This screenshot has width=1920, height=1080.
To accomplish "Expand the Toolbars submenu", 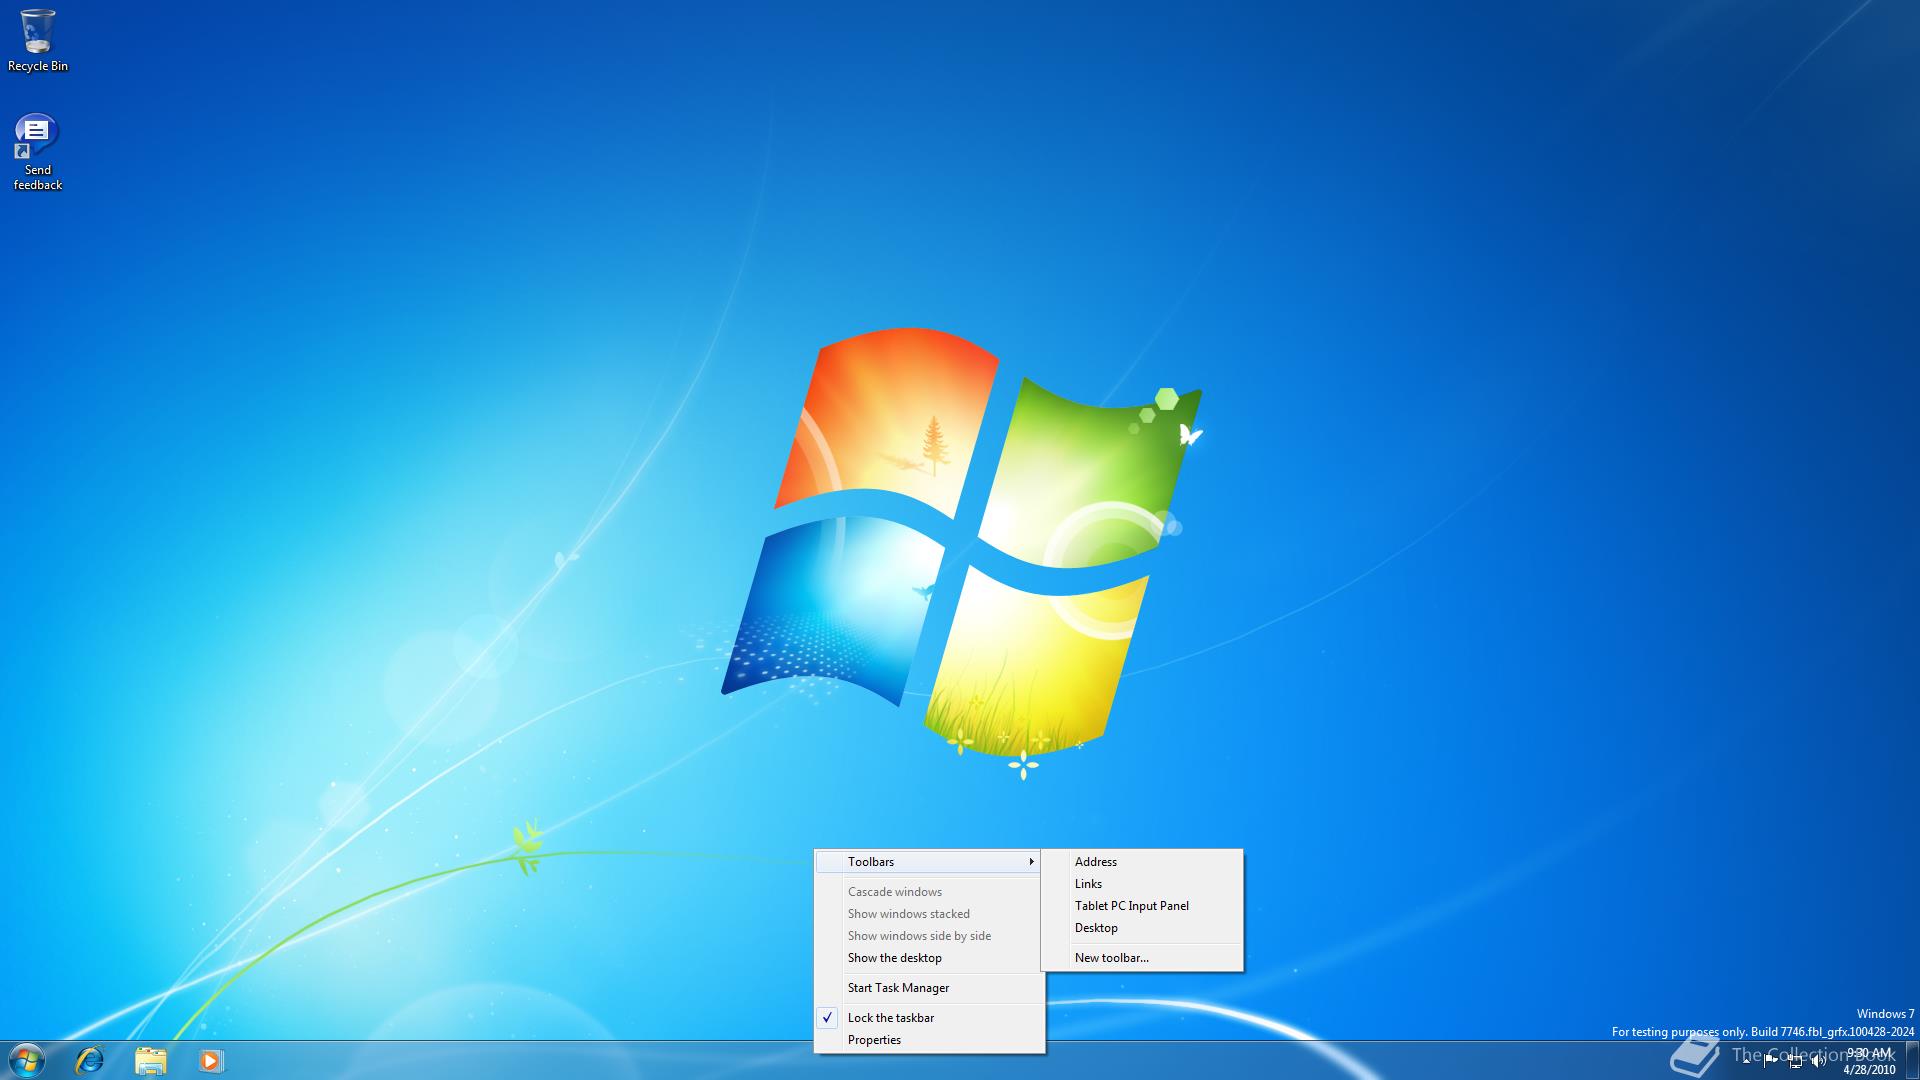I will 930,862.
